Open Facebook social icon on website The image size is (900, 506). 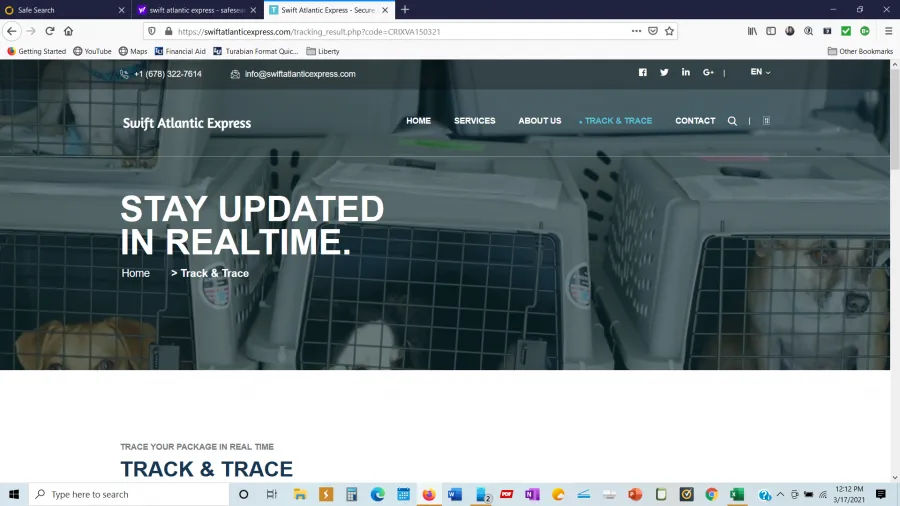[x=643, y=72]
